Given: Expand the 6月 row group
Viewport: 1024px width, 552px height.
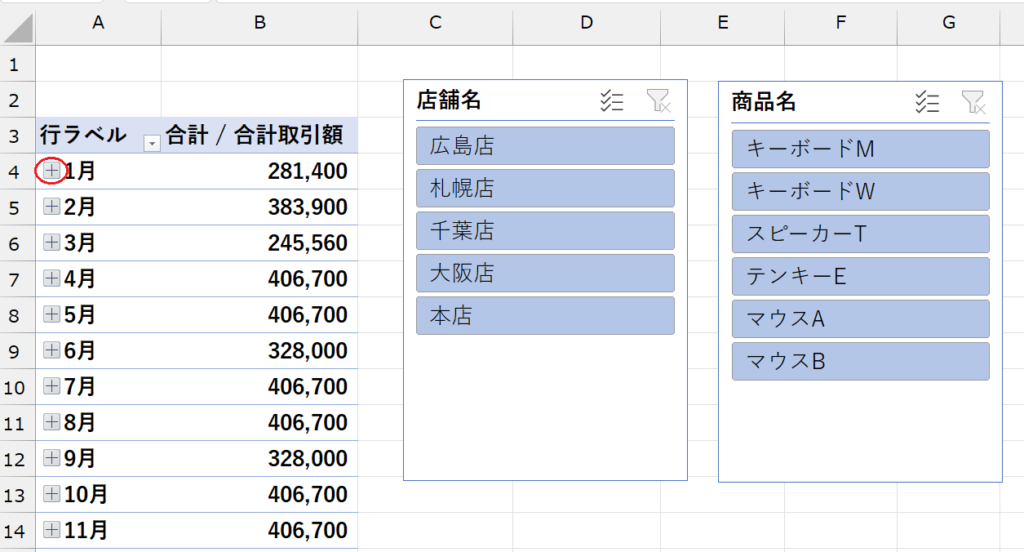Looking at the screenshot, I should pos(52,351).
